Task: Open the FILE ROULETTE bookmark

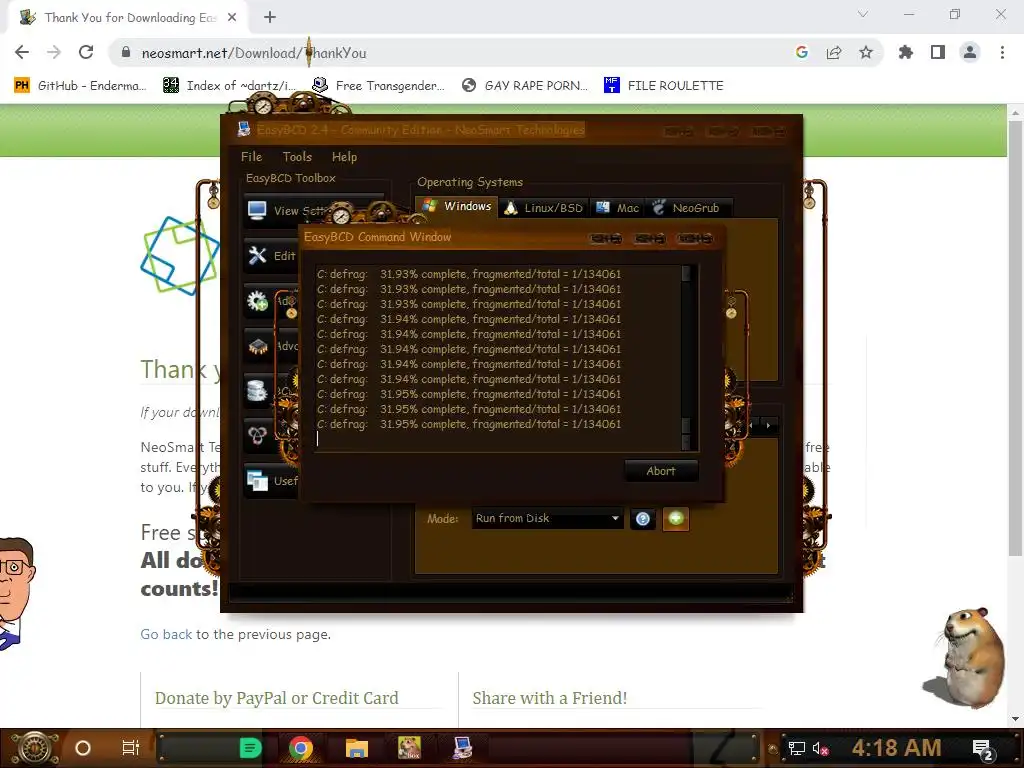Action: [x=664, y=86]
